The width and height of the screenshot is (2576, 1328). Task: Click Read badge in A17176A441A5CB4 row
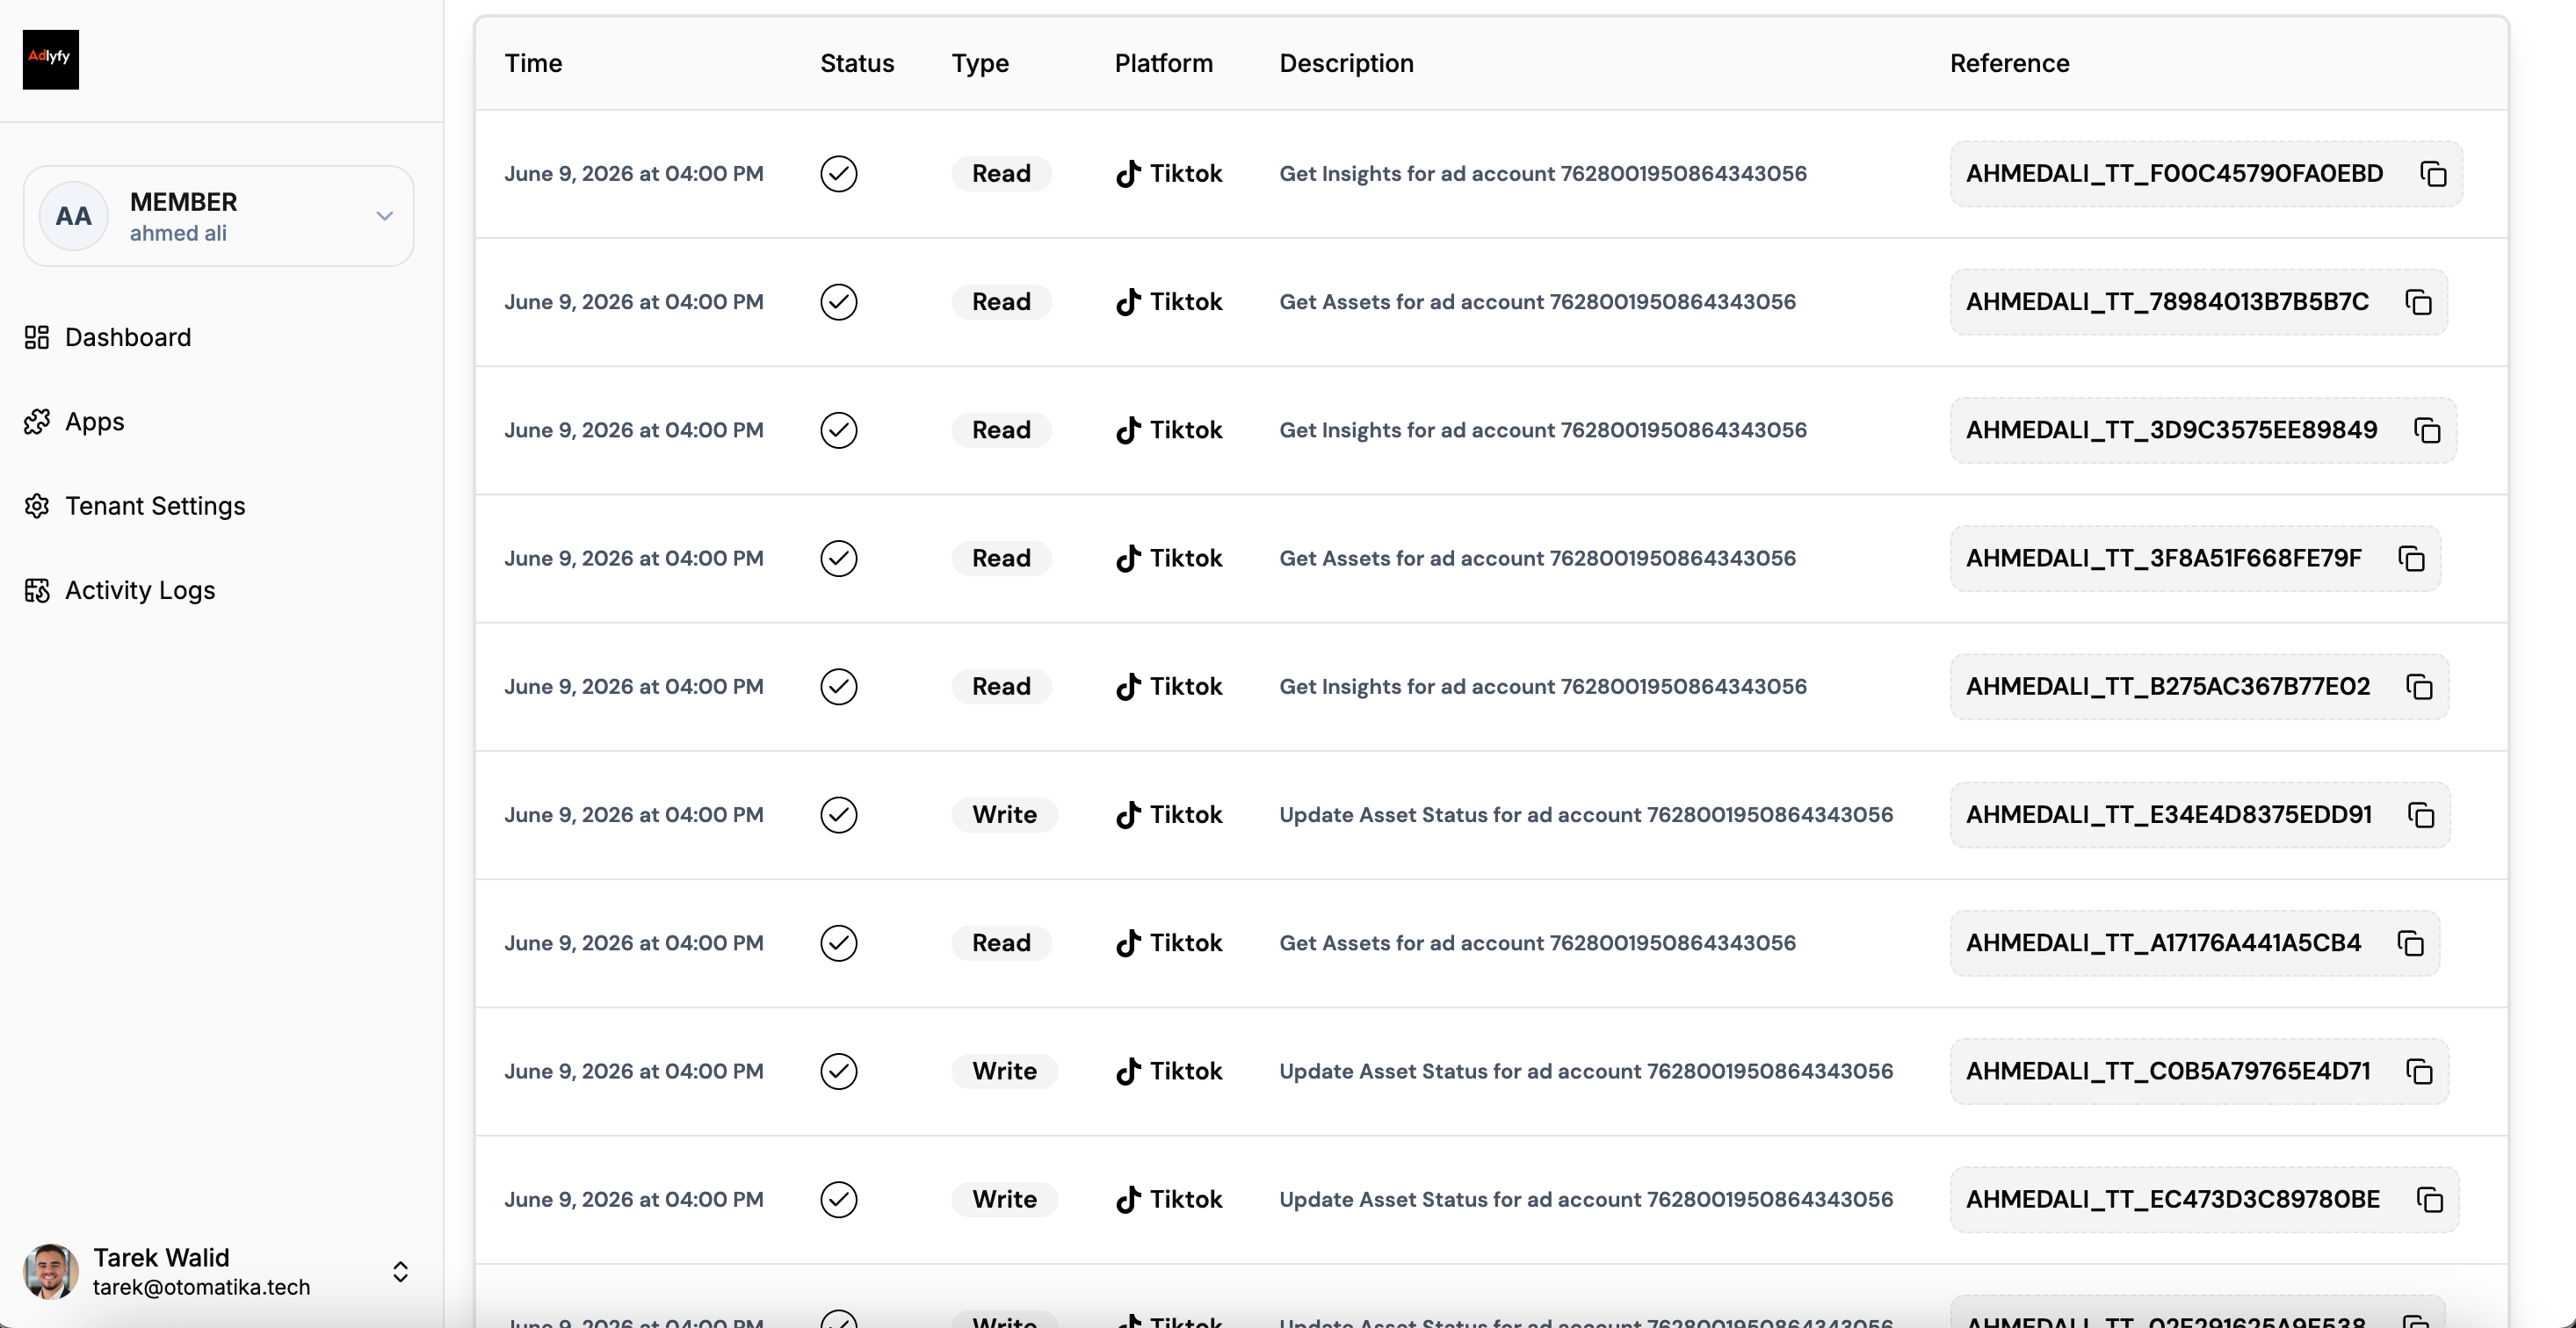pos(1001,943)
